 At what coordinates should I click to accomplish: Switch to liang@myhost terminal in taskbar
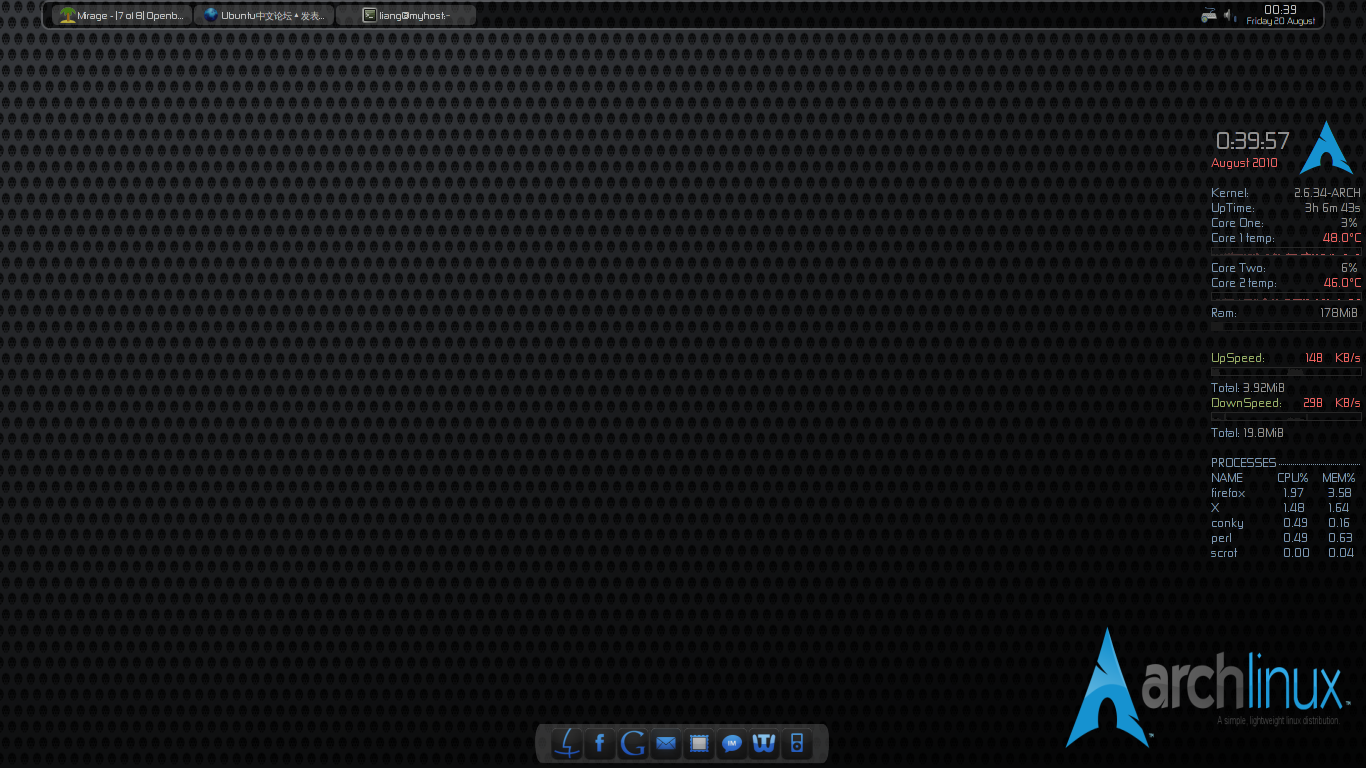coord(406,15)
